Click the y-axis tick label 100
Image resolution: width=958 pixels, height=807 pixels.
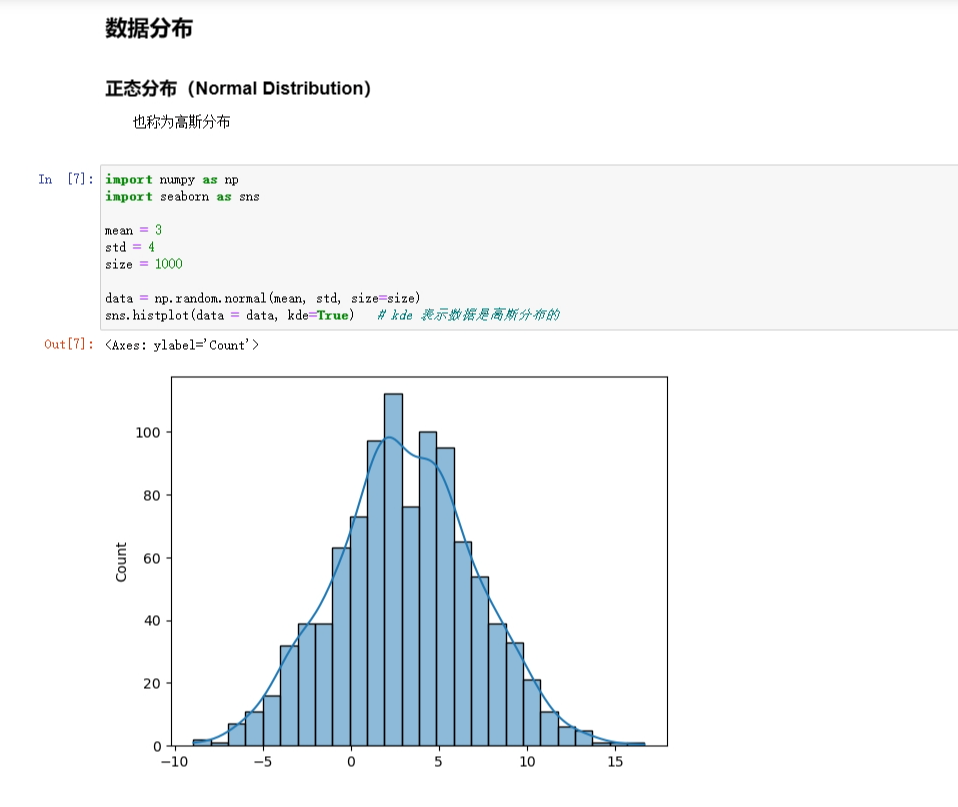click(148, 433)
